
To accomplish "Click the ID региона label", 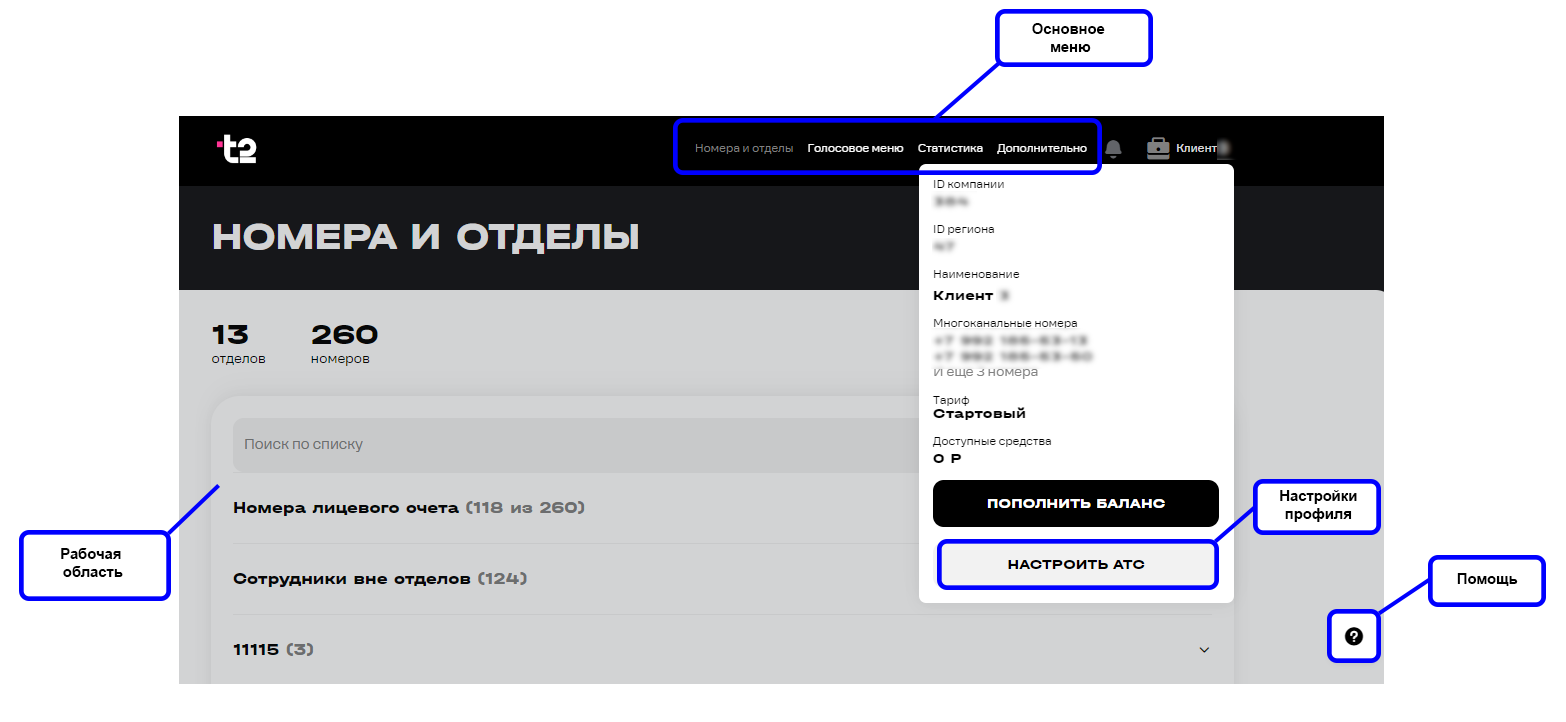I will click(963, 229).
